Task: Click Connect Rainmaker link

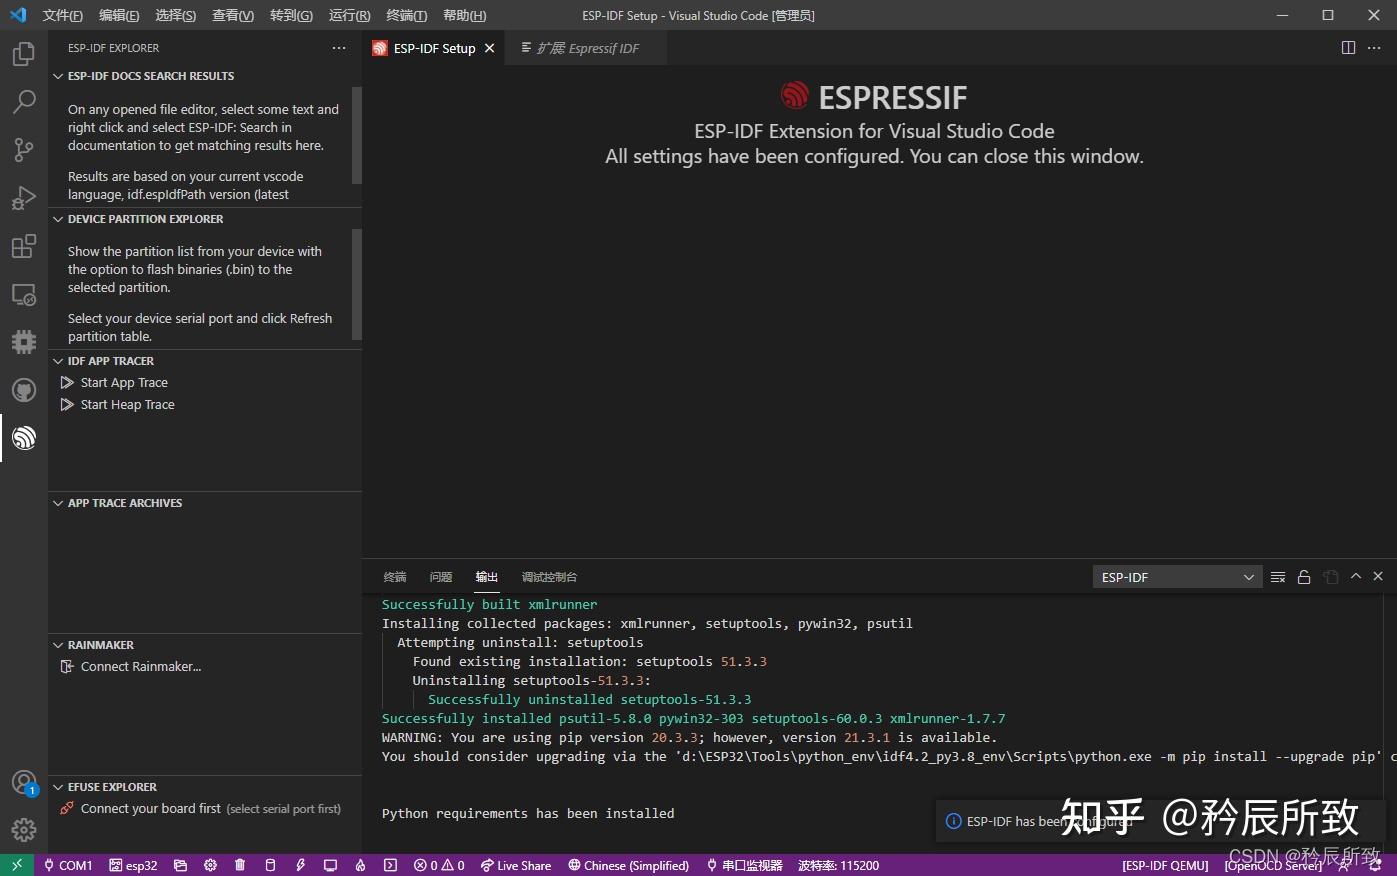Action: [140, 666]
